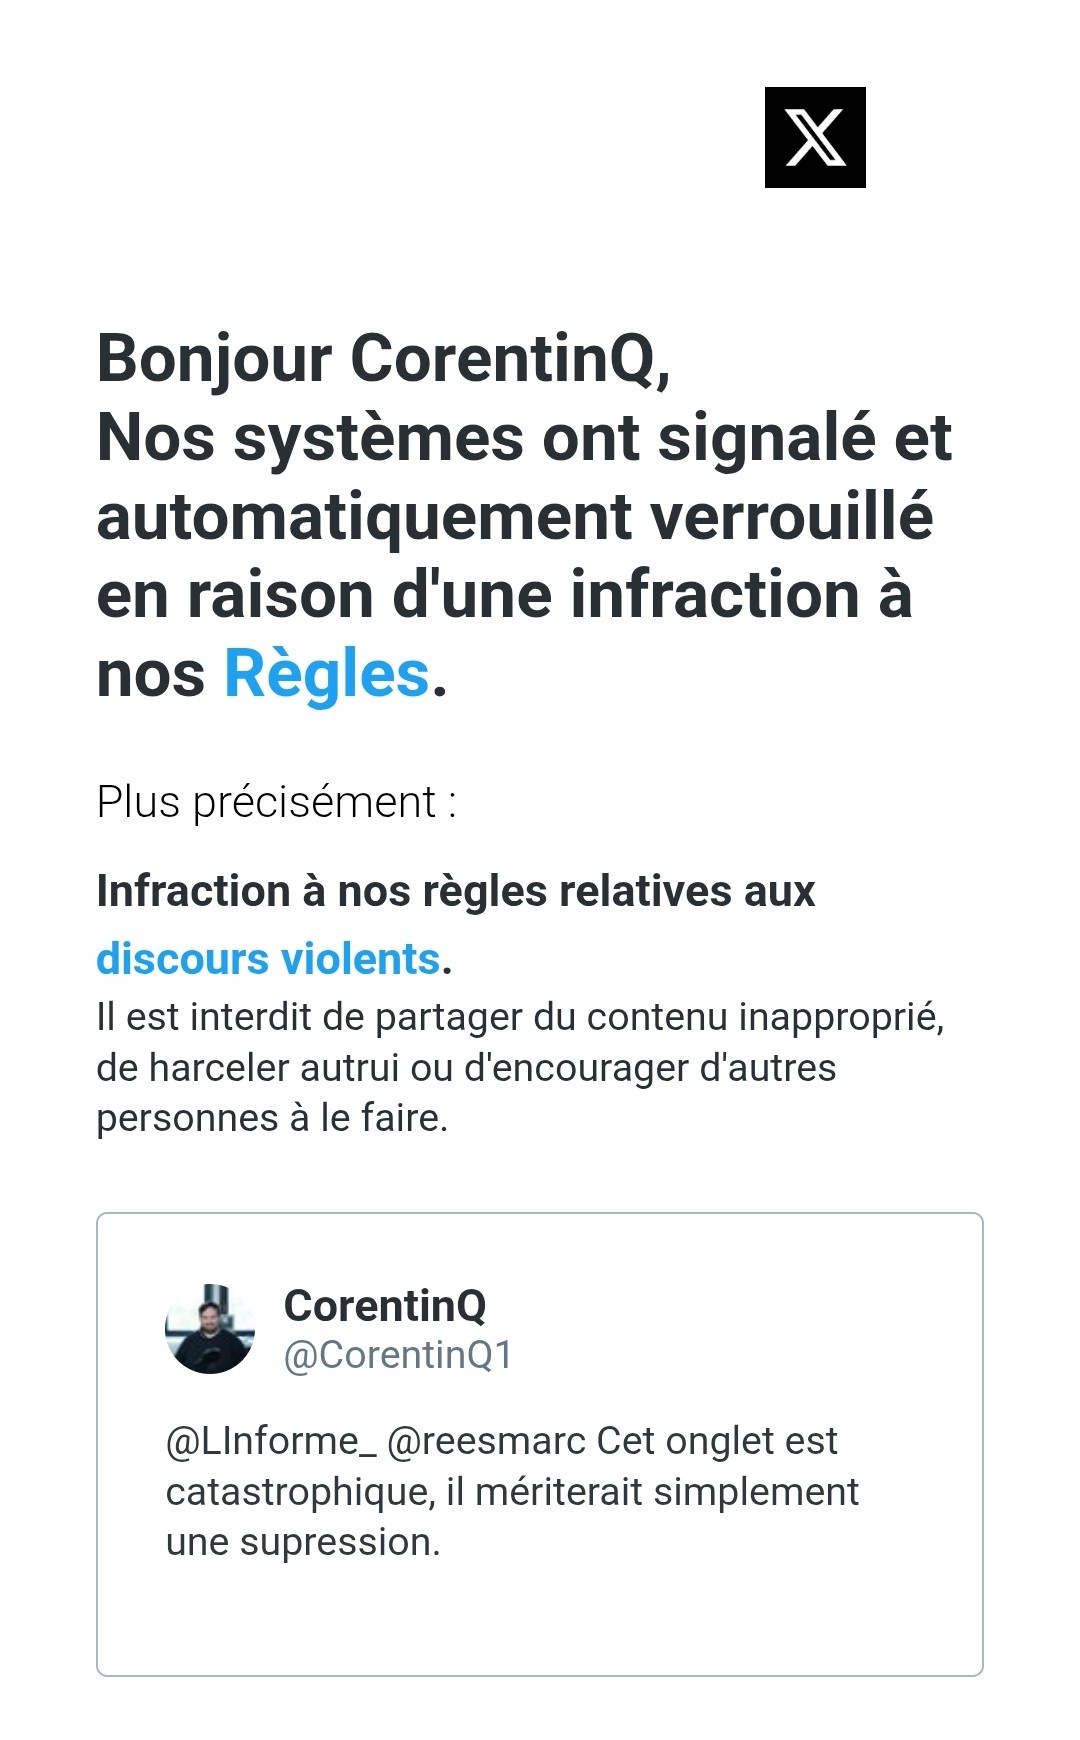The width and height of the screenshot is (1080, 1740).
Task: Click the @CorentinQ1 handle
Action: tap(398, 1355)
